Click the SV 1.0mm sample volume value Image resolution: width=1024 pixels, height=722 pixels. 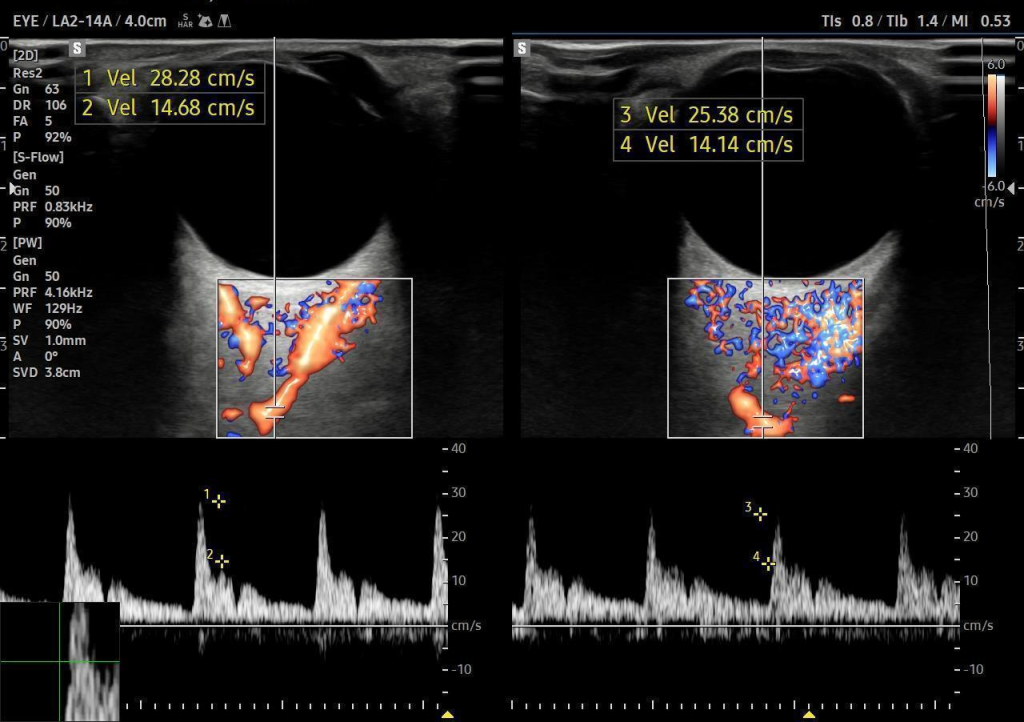pyautogui.click(x=49, y=340)
